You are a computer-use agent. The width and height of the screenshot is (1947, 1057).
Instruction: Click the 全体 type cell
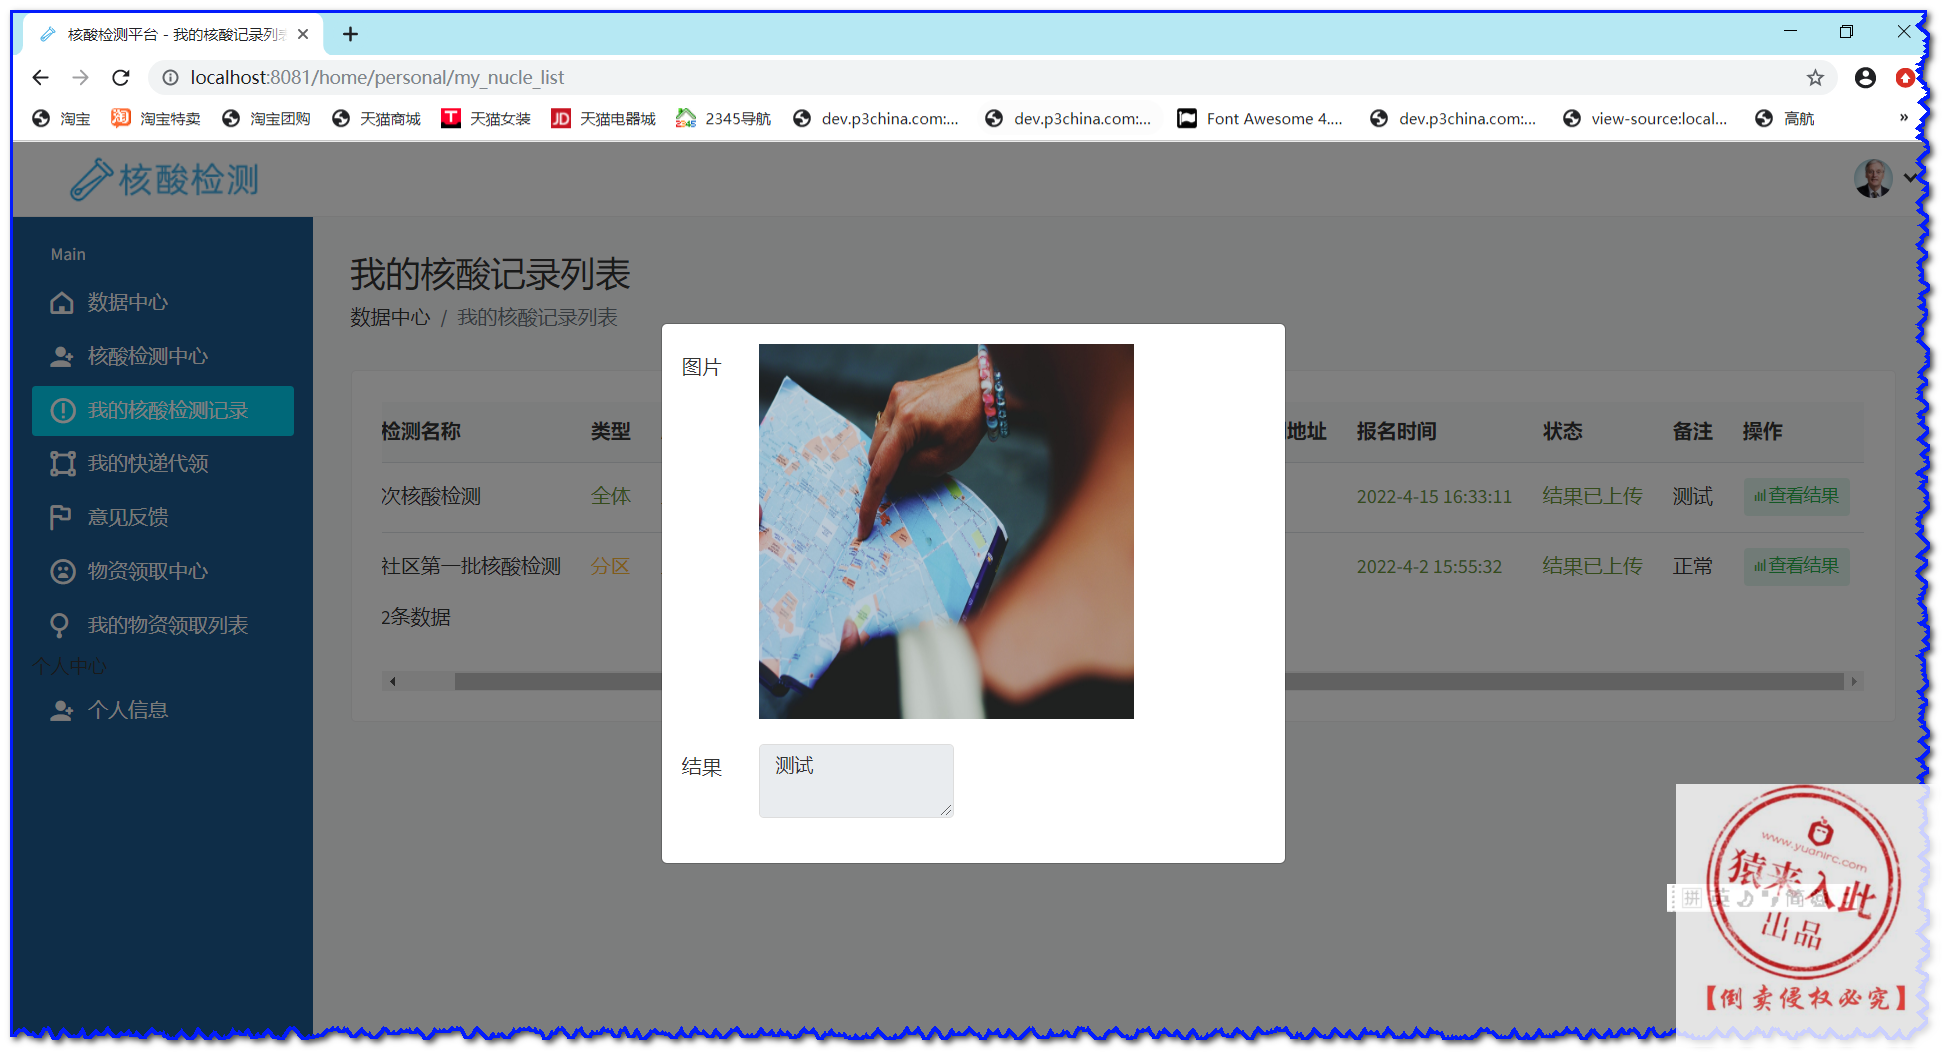click(x=611, y=496)
